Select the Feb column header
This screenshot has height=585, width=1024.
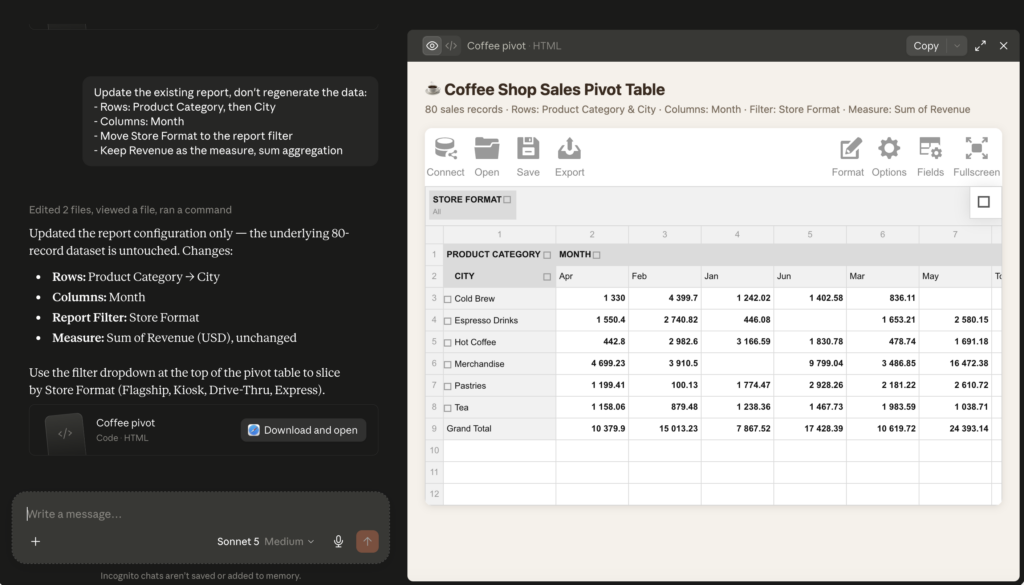665,276
